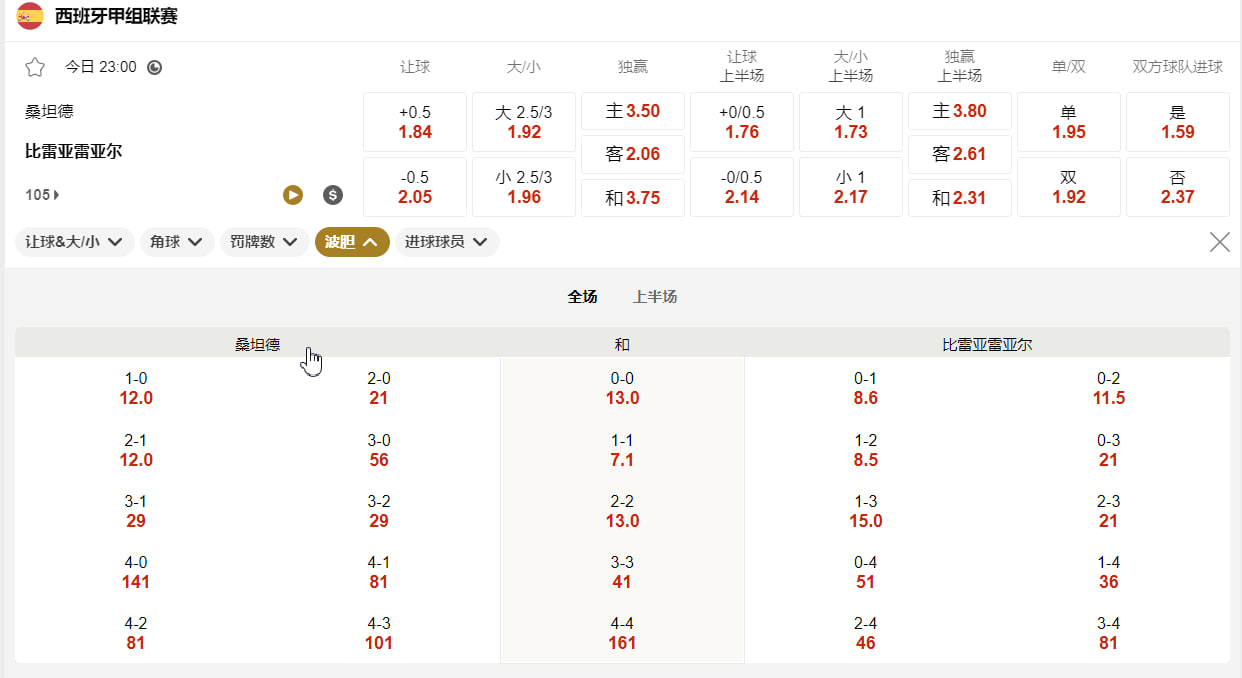Switch to 上半场 tab
This screenshot has width=1242, height=678.
click(x=655, y=297)
